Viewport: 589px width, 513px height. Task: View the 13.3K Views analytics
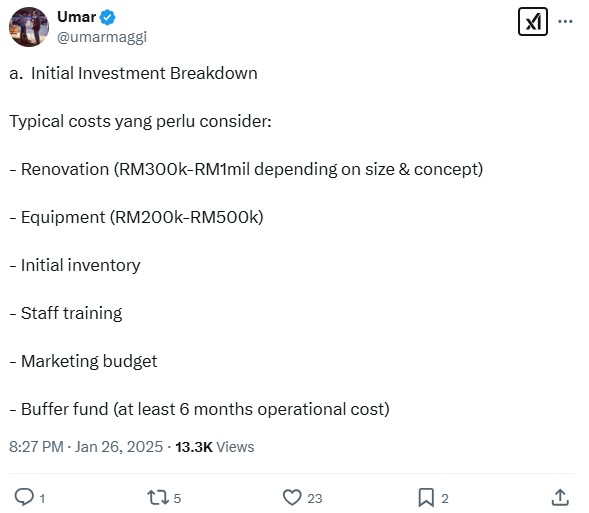pos(214,447)
